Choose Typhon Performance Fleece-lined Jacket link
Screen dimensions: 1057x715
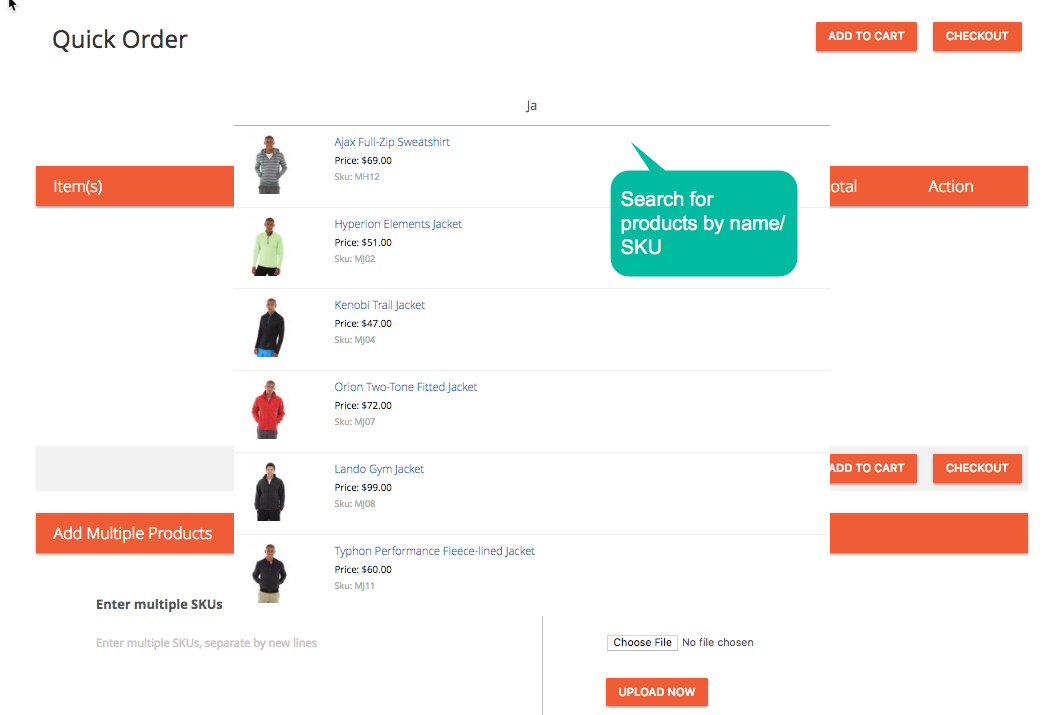(x=434, y=551)
